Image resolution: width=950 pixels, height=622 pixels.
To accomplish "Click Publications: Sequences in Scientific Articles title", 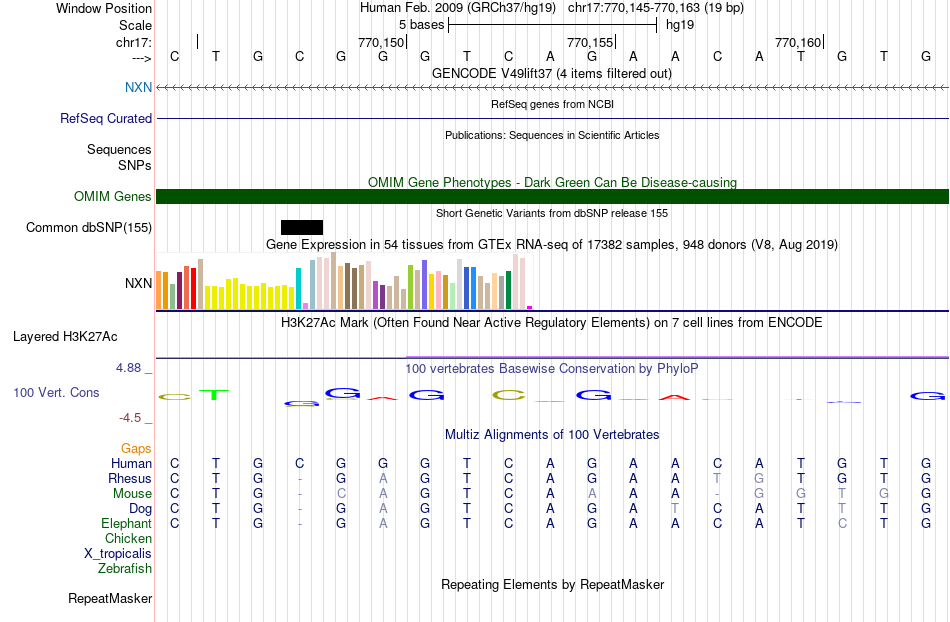I will click(552, 135).
